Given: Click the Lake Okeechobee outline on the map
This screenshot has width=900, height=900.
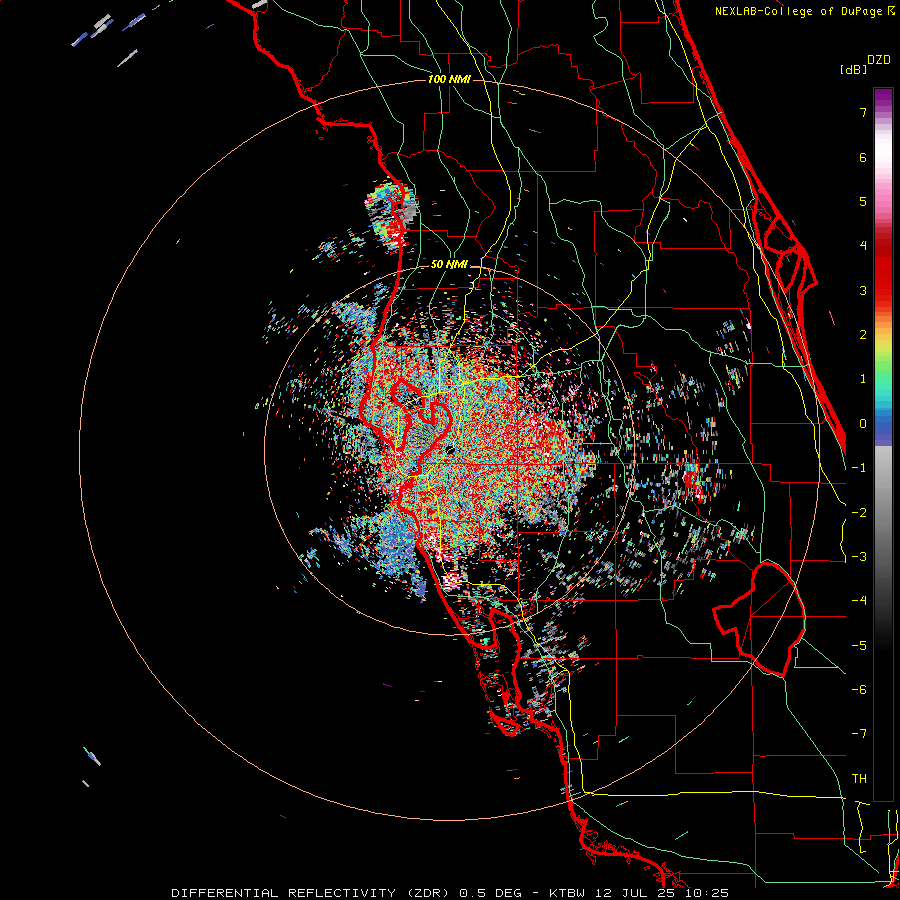Looking at the screenshot, I should pyautogui.click(x=759, y=619).
